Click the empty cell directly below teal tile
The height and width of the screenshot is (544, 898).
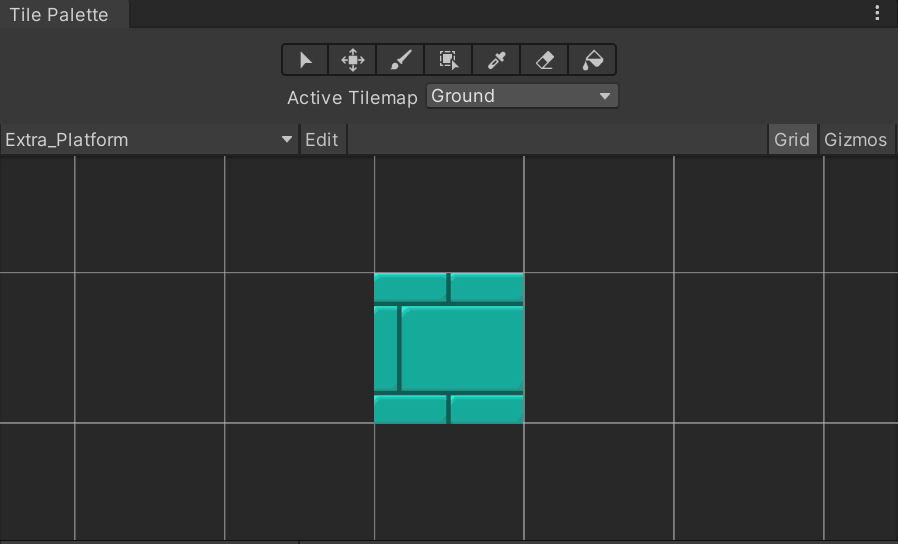click(449, 480)
